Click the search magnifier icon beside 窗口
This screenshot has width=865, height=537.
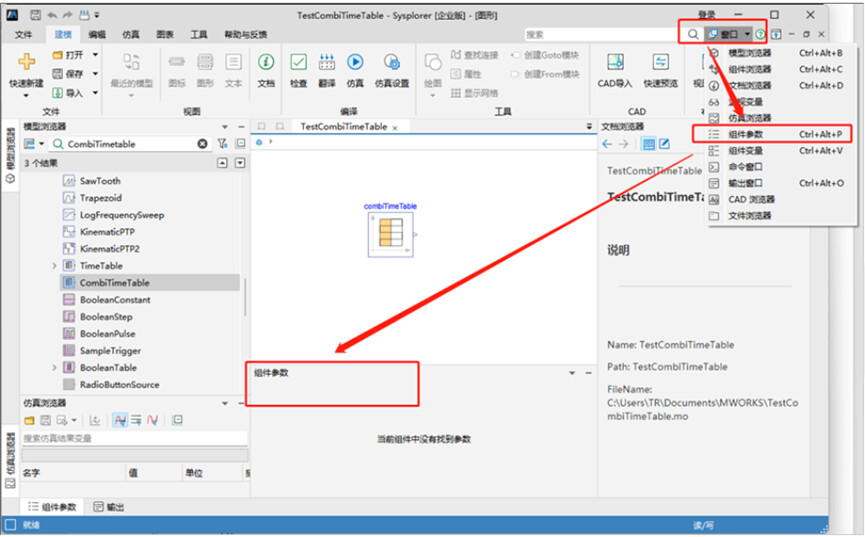click(693, 34)
